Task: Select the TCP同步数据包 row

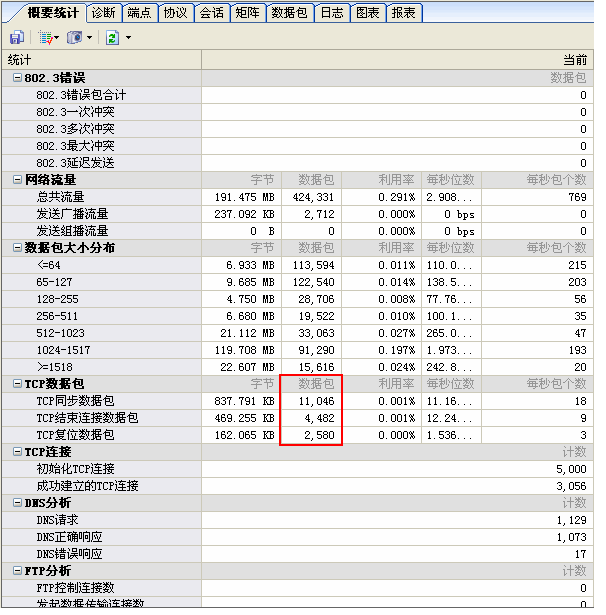Action: [x=297, y=401]
